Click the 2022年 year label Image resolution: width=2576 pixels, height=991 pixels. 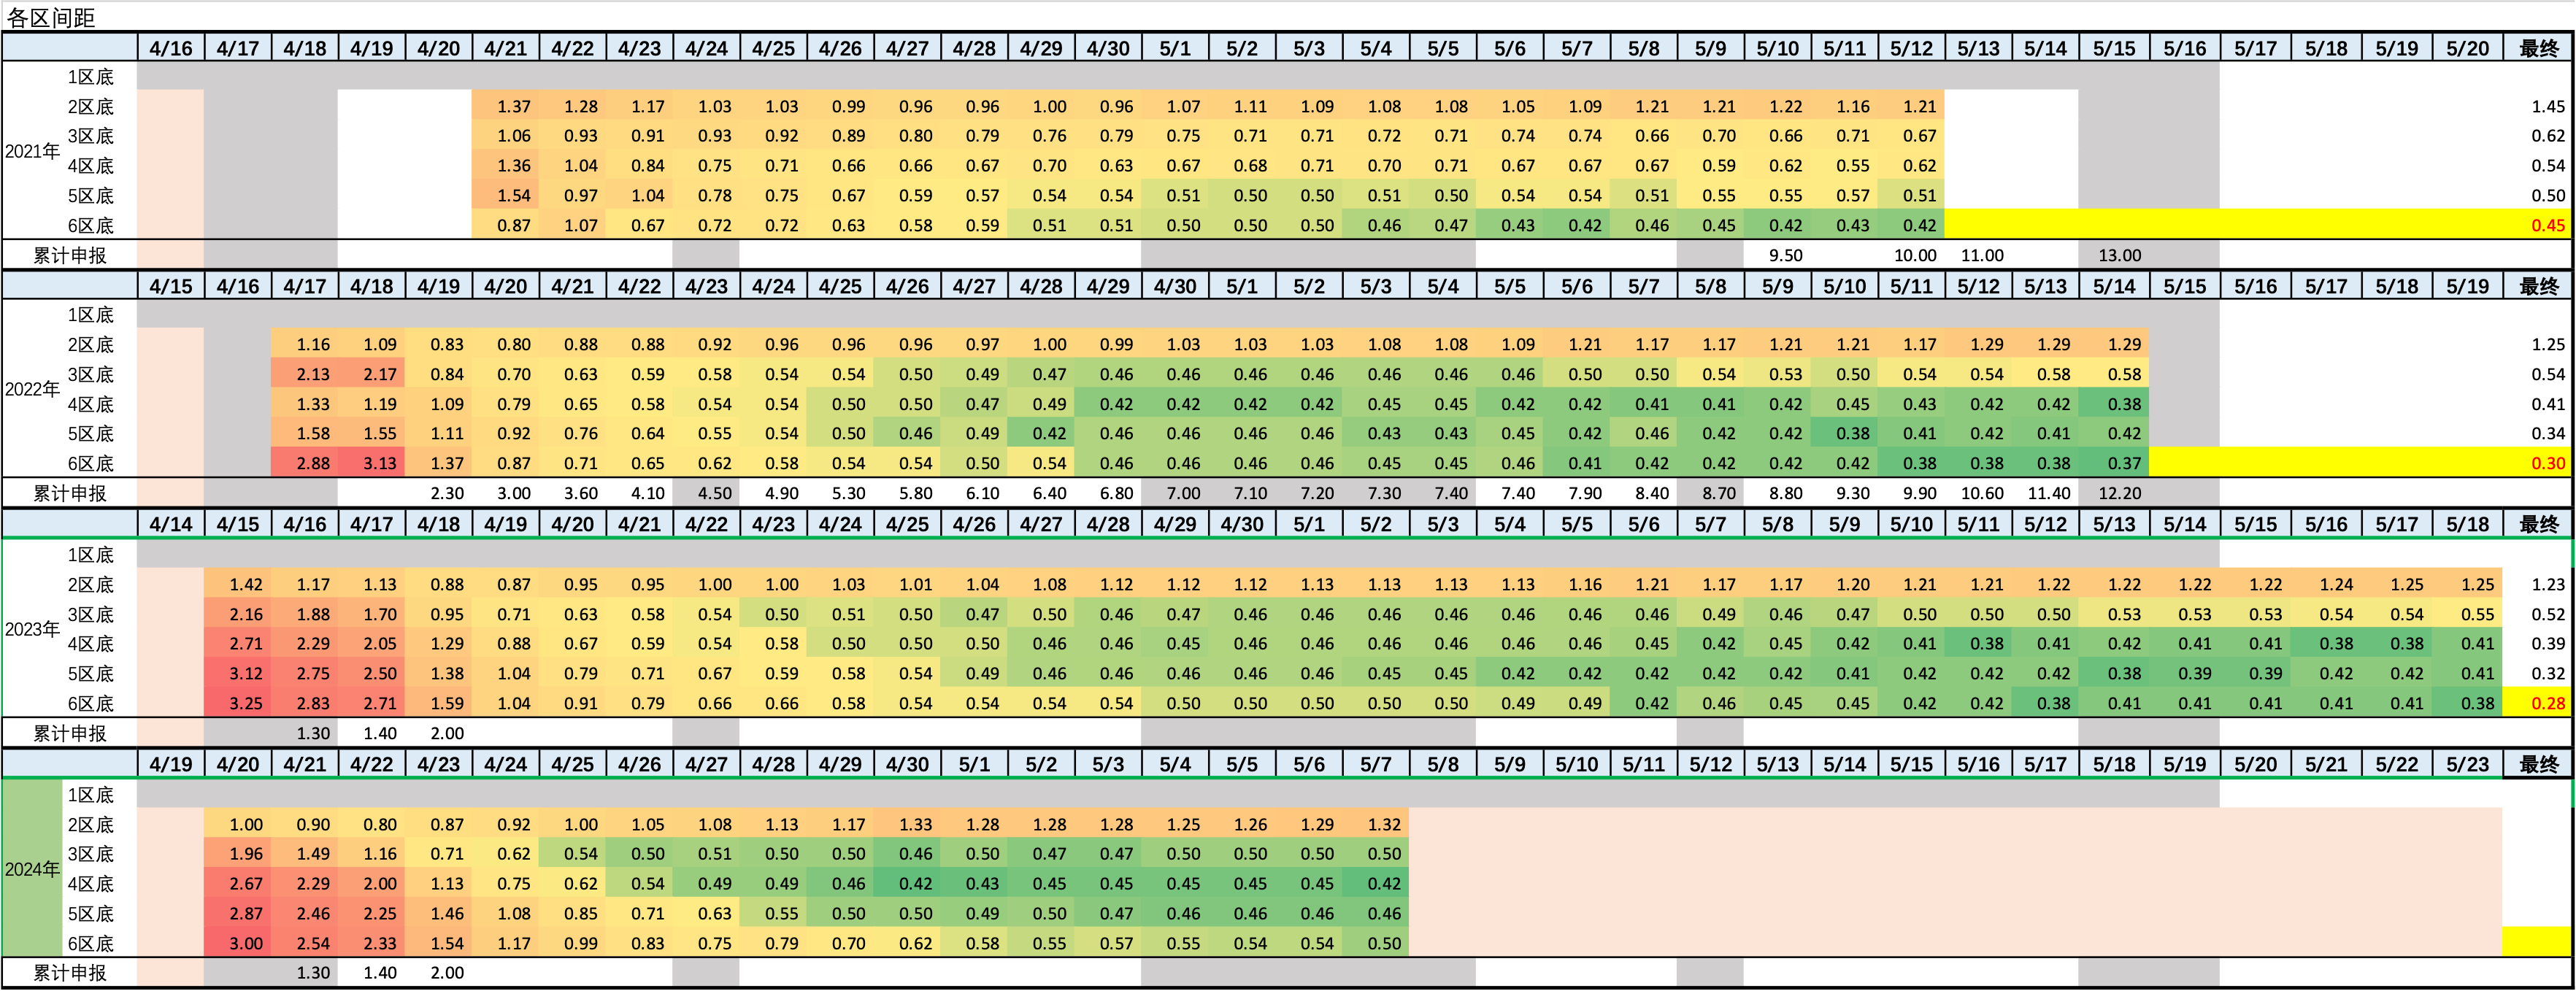click(32, 389)
